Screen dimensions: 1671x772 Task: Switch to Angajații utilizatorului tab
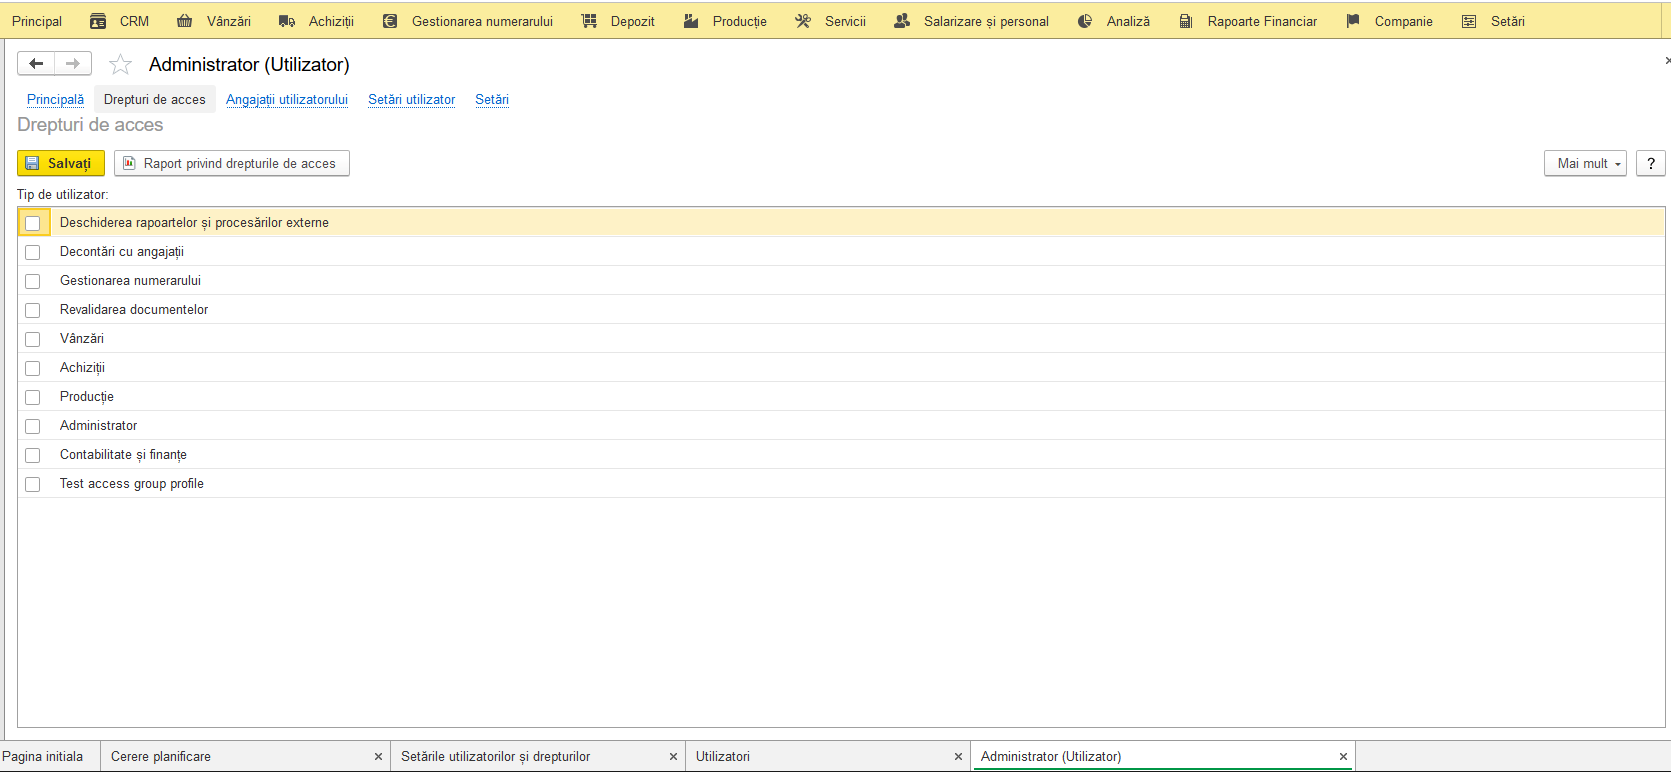(287, 99)
